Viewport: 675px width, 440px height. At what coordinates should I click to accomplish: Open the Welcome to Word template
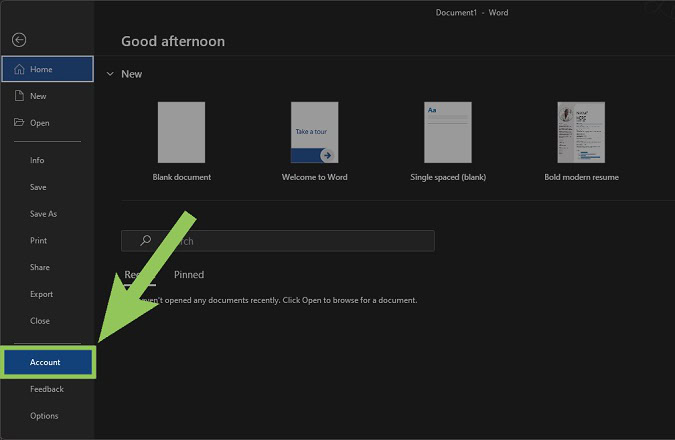pos(314,132)
